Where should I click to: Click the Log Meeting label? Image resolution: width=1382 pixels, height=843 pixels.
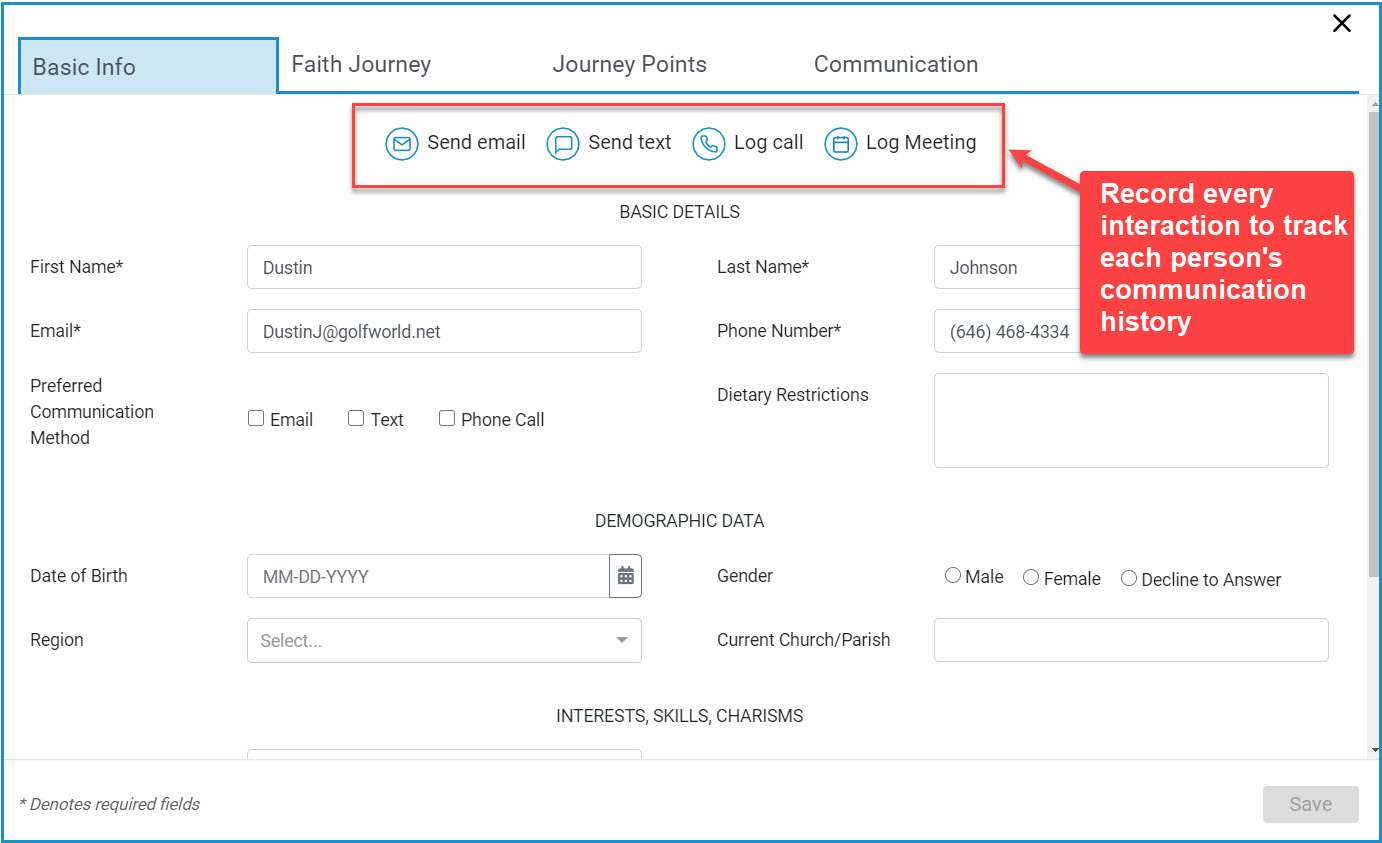(x=921, y=143)
